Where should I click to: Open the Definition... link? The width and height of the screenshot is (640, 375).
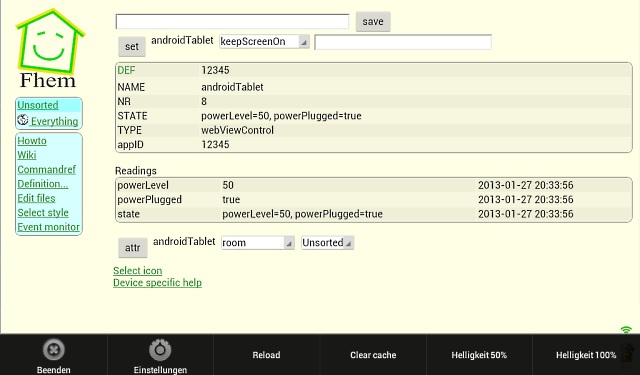coord(42,184)
